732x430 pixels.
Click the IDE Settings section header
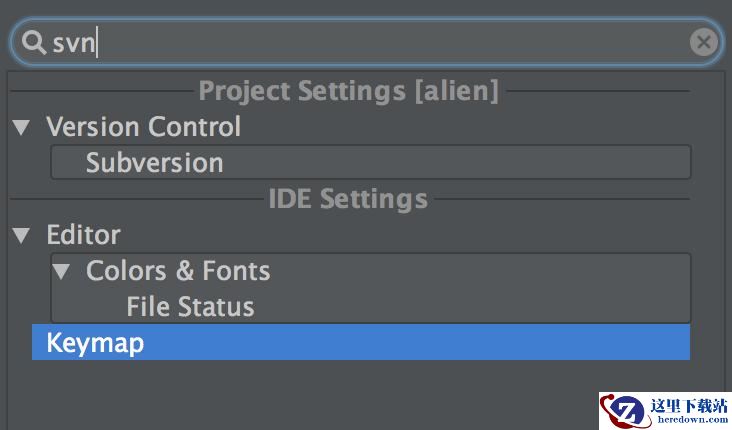click(348, 199)
